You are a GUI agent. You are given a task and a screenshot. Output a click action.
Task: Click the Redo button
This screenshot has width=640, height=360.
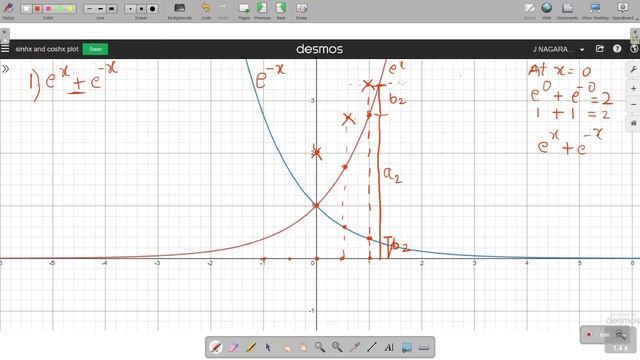coord(223,11)
